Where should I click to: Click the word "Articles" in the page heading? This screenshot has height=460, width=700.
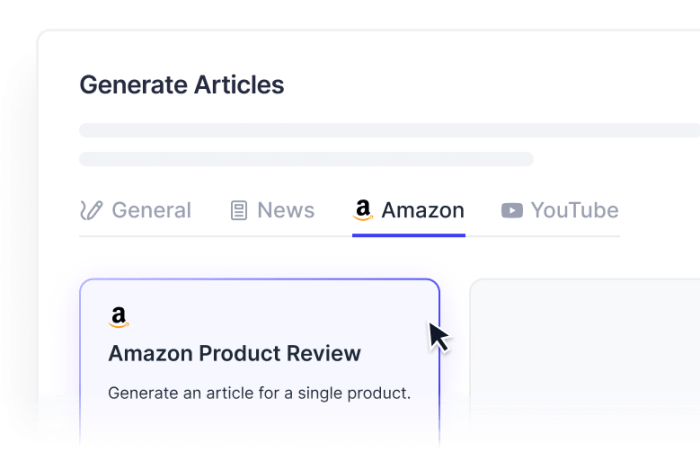click(x=236, y=85)
